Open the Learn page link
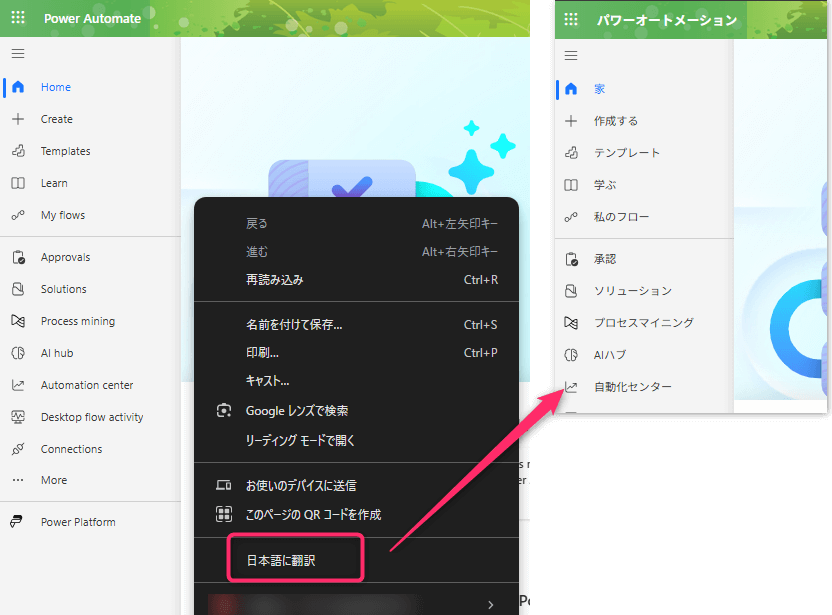 pos(54,183)
